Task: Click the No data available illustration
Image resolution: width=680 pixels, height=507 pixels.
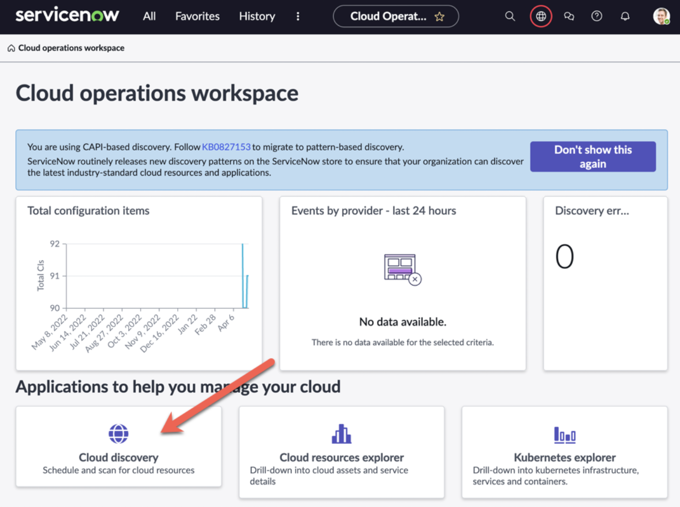Action: click(402, 269)
